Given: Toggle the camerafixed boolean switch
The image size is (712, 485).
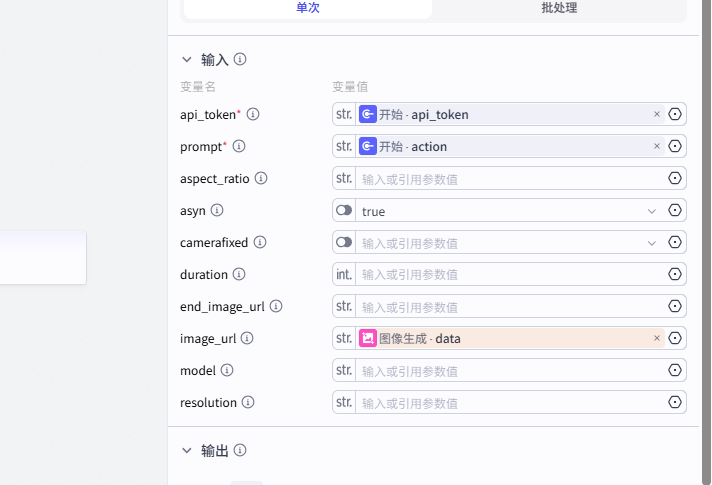Looking at the screenshot, I should pos(344,243).
